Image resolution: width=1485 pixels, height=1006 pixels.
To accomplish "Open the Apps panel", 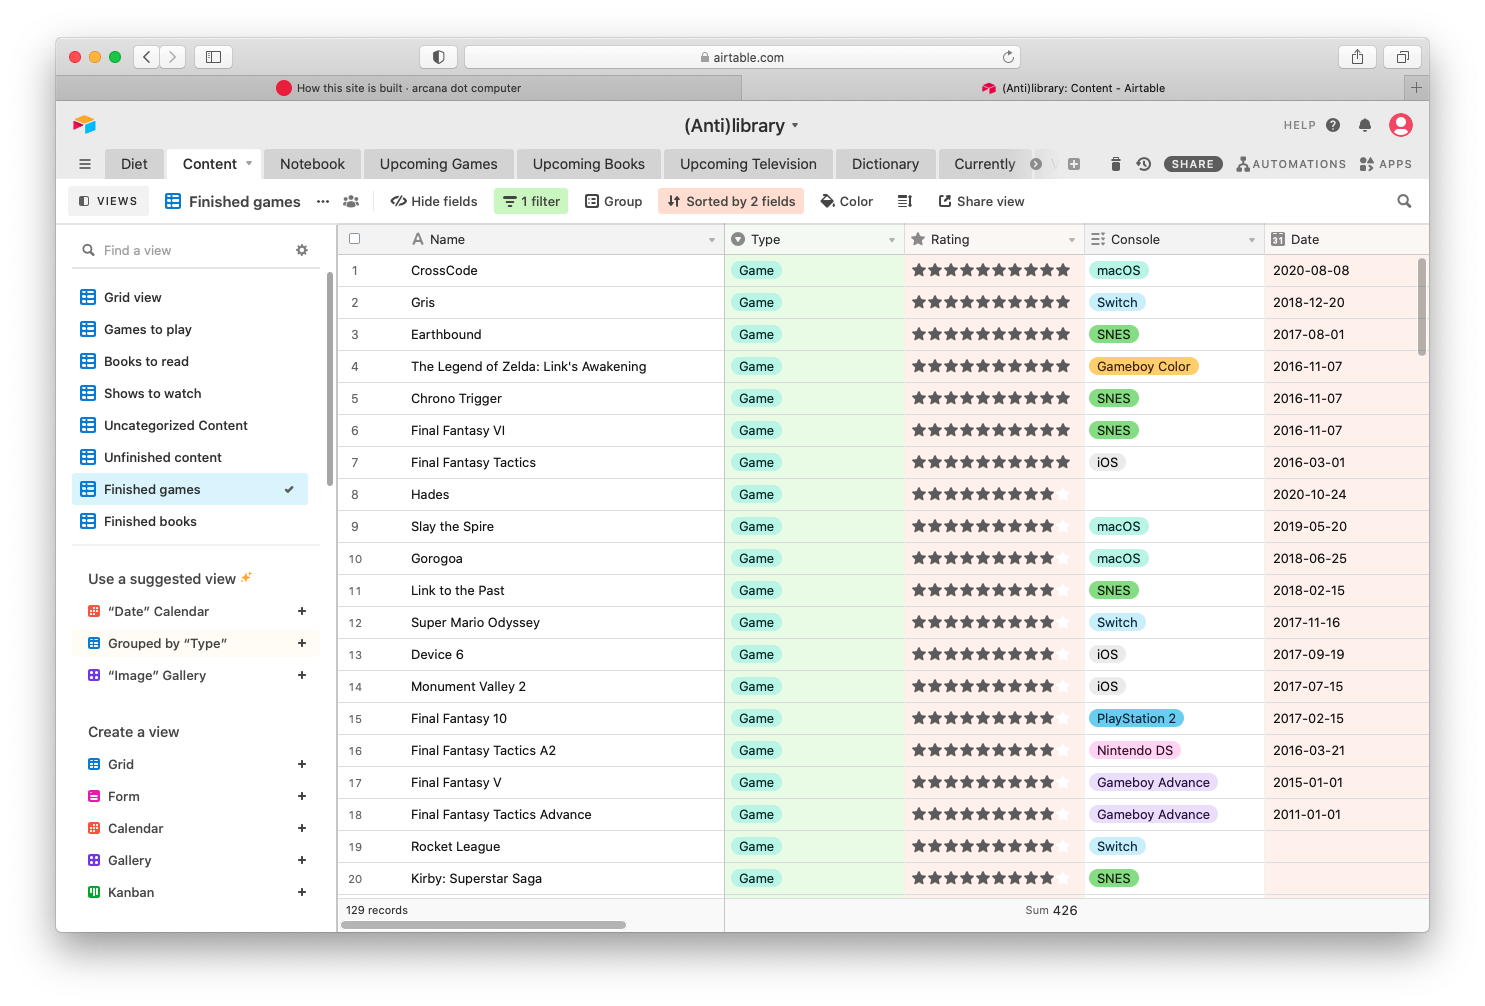I will pos(1386,164).
